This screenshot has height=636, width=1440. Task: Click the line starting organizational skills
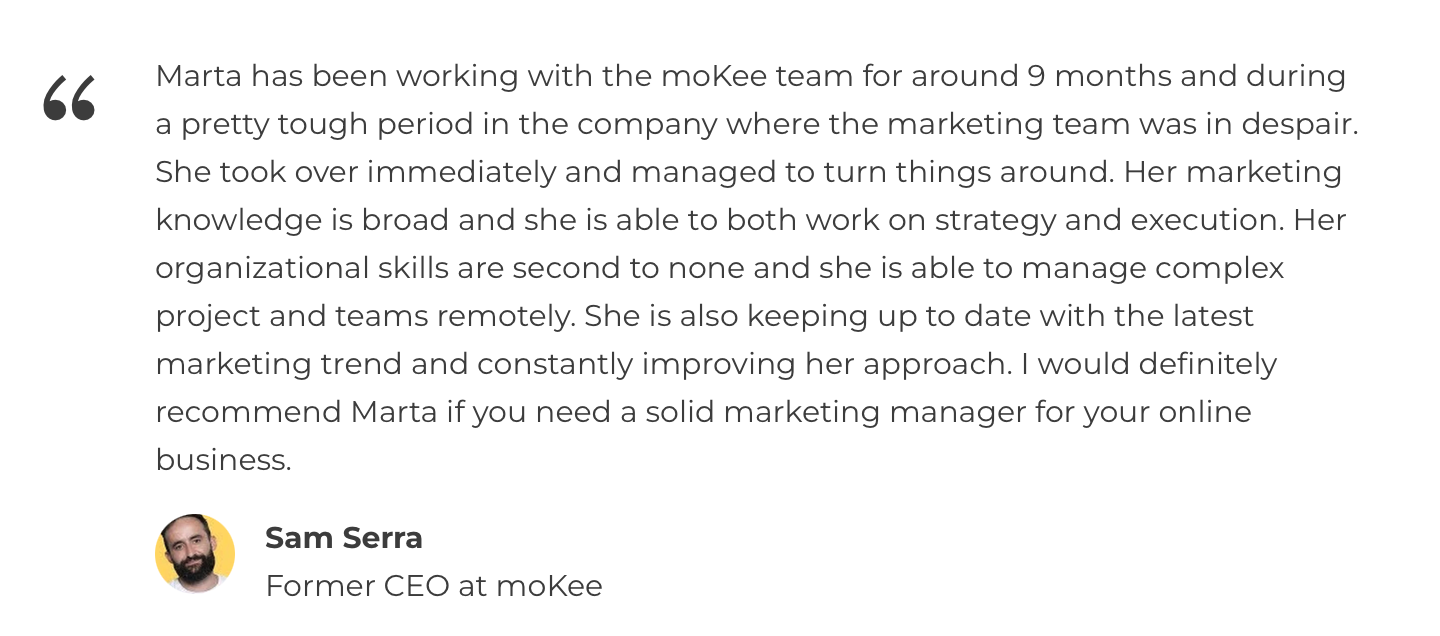720,268
